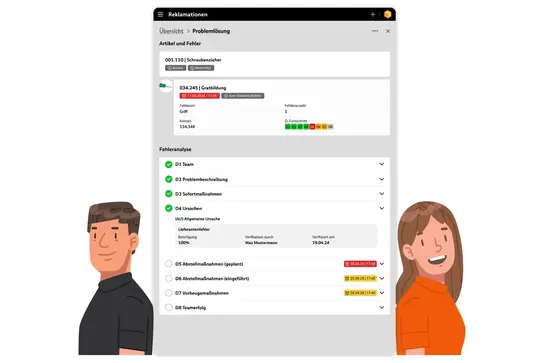Click the red date tag under Gratbildung
Screen dimensions: 544x363
[x=199, y=96]
